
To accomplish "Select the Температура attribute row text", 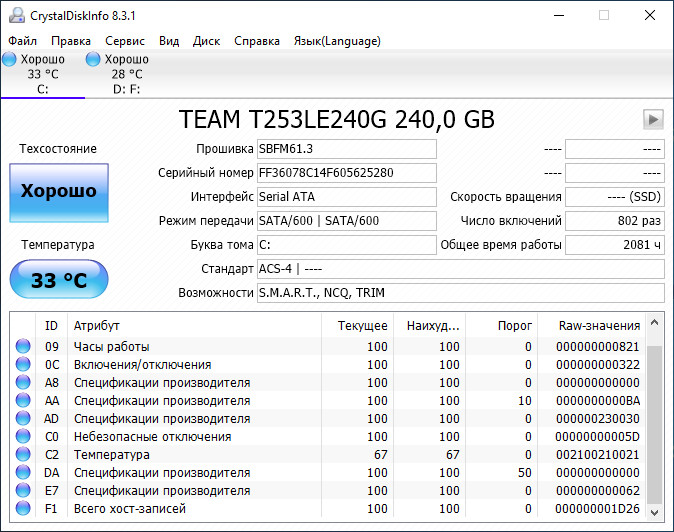I will point(112,455).
